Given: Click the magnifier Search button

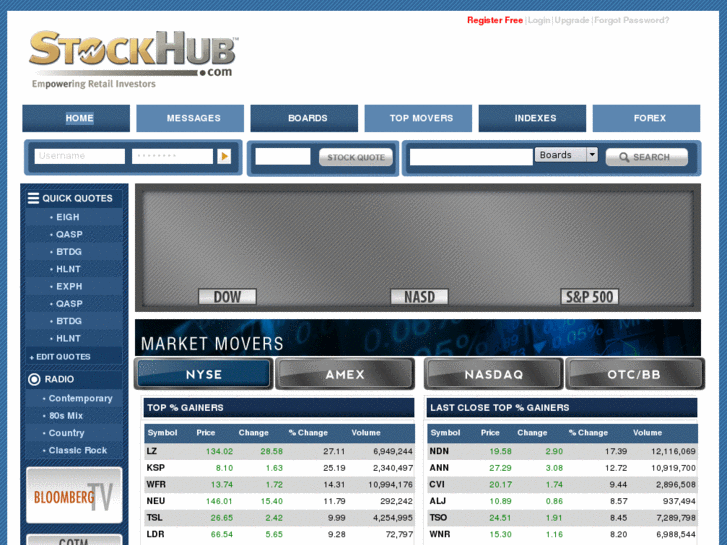Looking at the screenshot, I should coord(647,157).
